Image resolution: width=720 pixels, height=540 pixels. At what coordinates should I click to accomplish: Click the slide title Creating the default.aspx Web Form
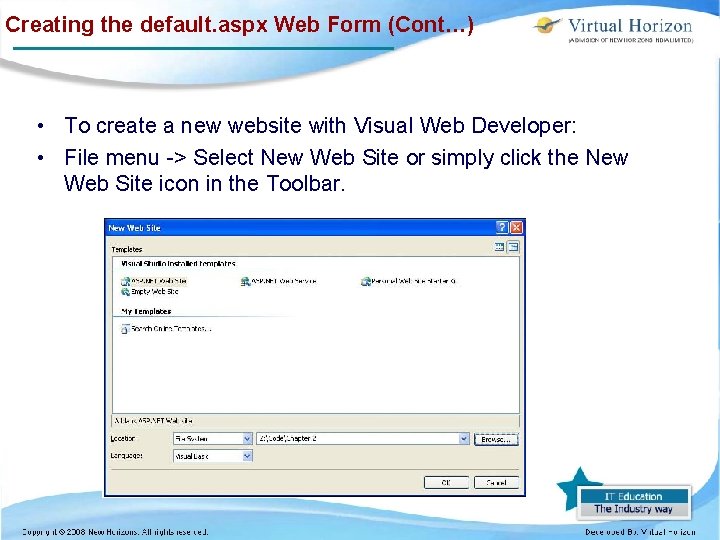[x=239, y=25]
